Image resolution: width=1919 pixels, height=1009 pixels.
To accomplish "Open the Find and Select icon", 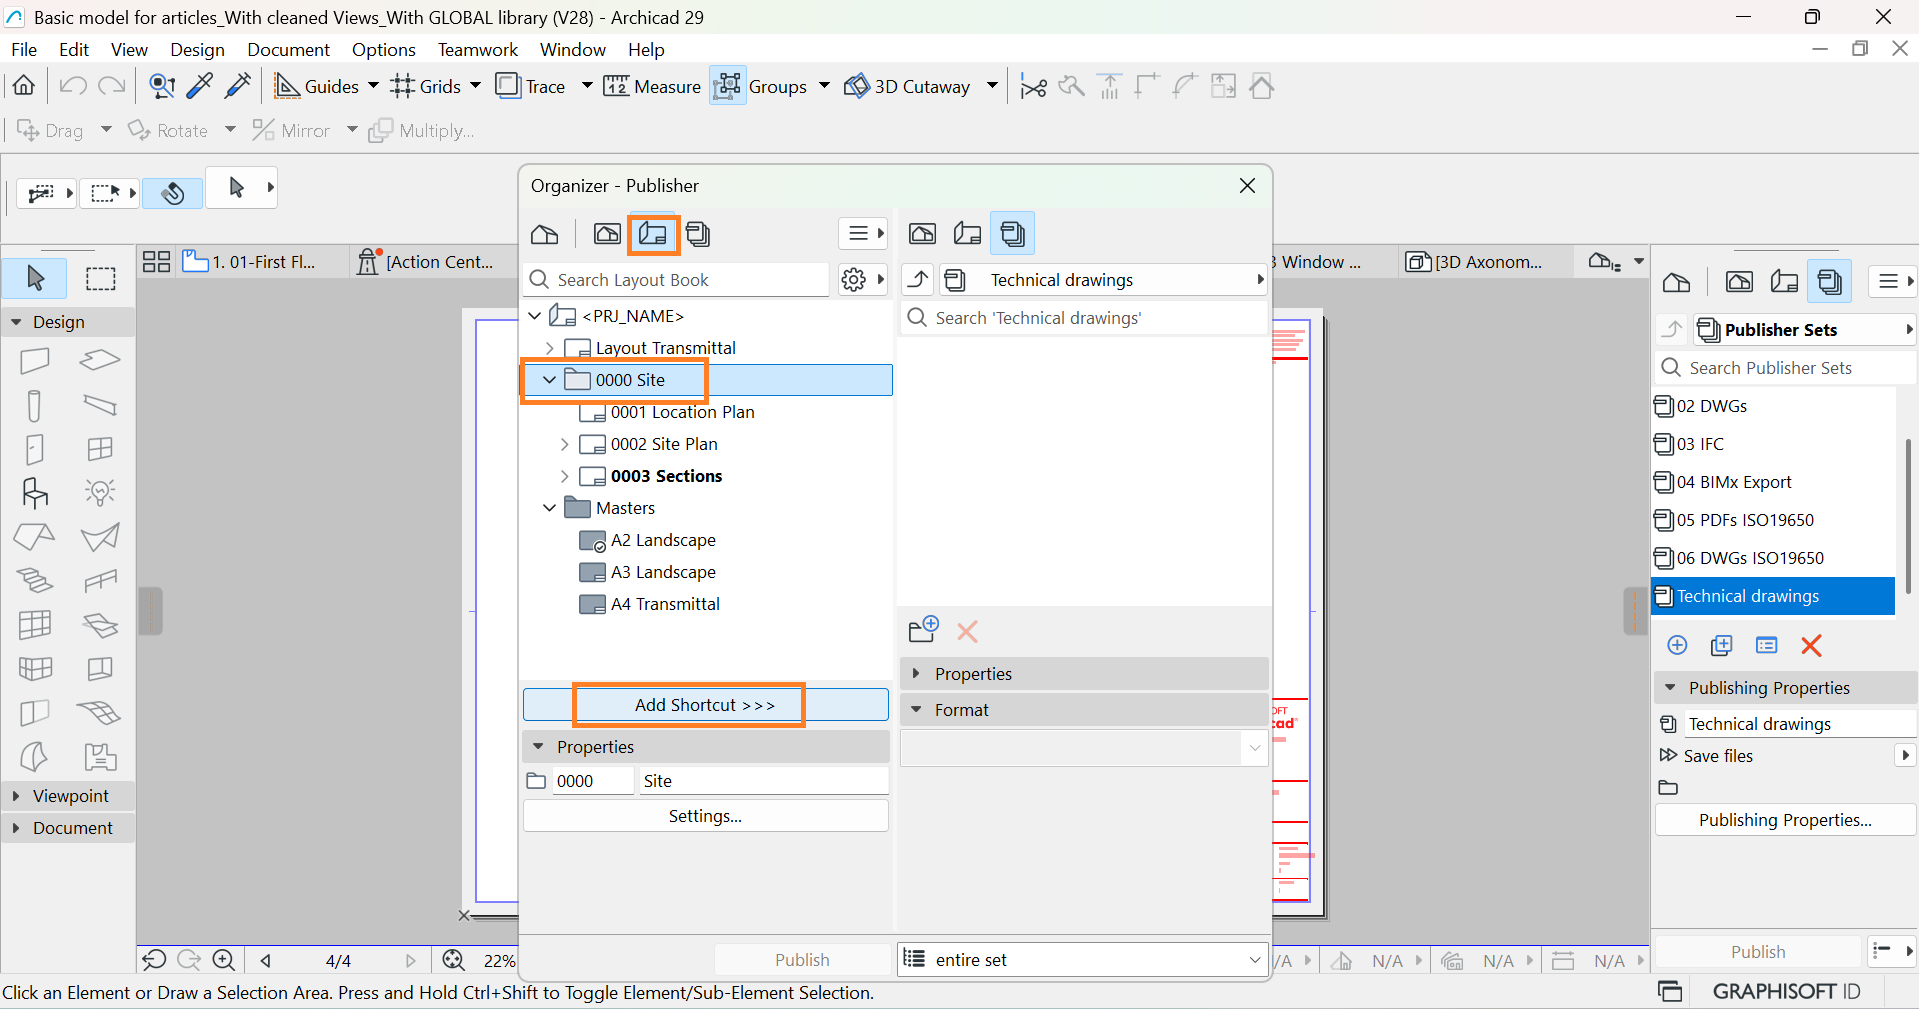I will [162, 86].
